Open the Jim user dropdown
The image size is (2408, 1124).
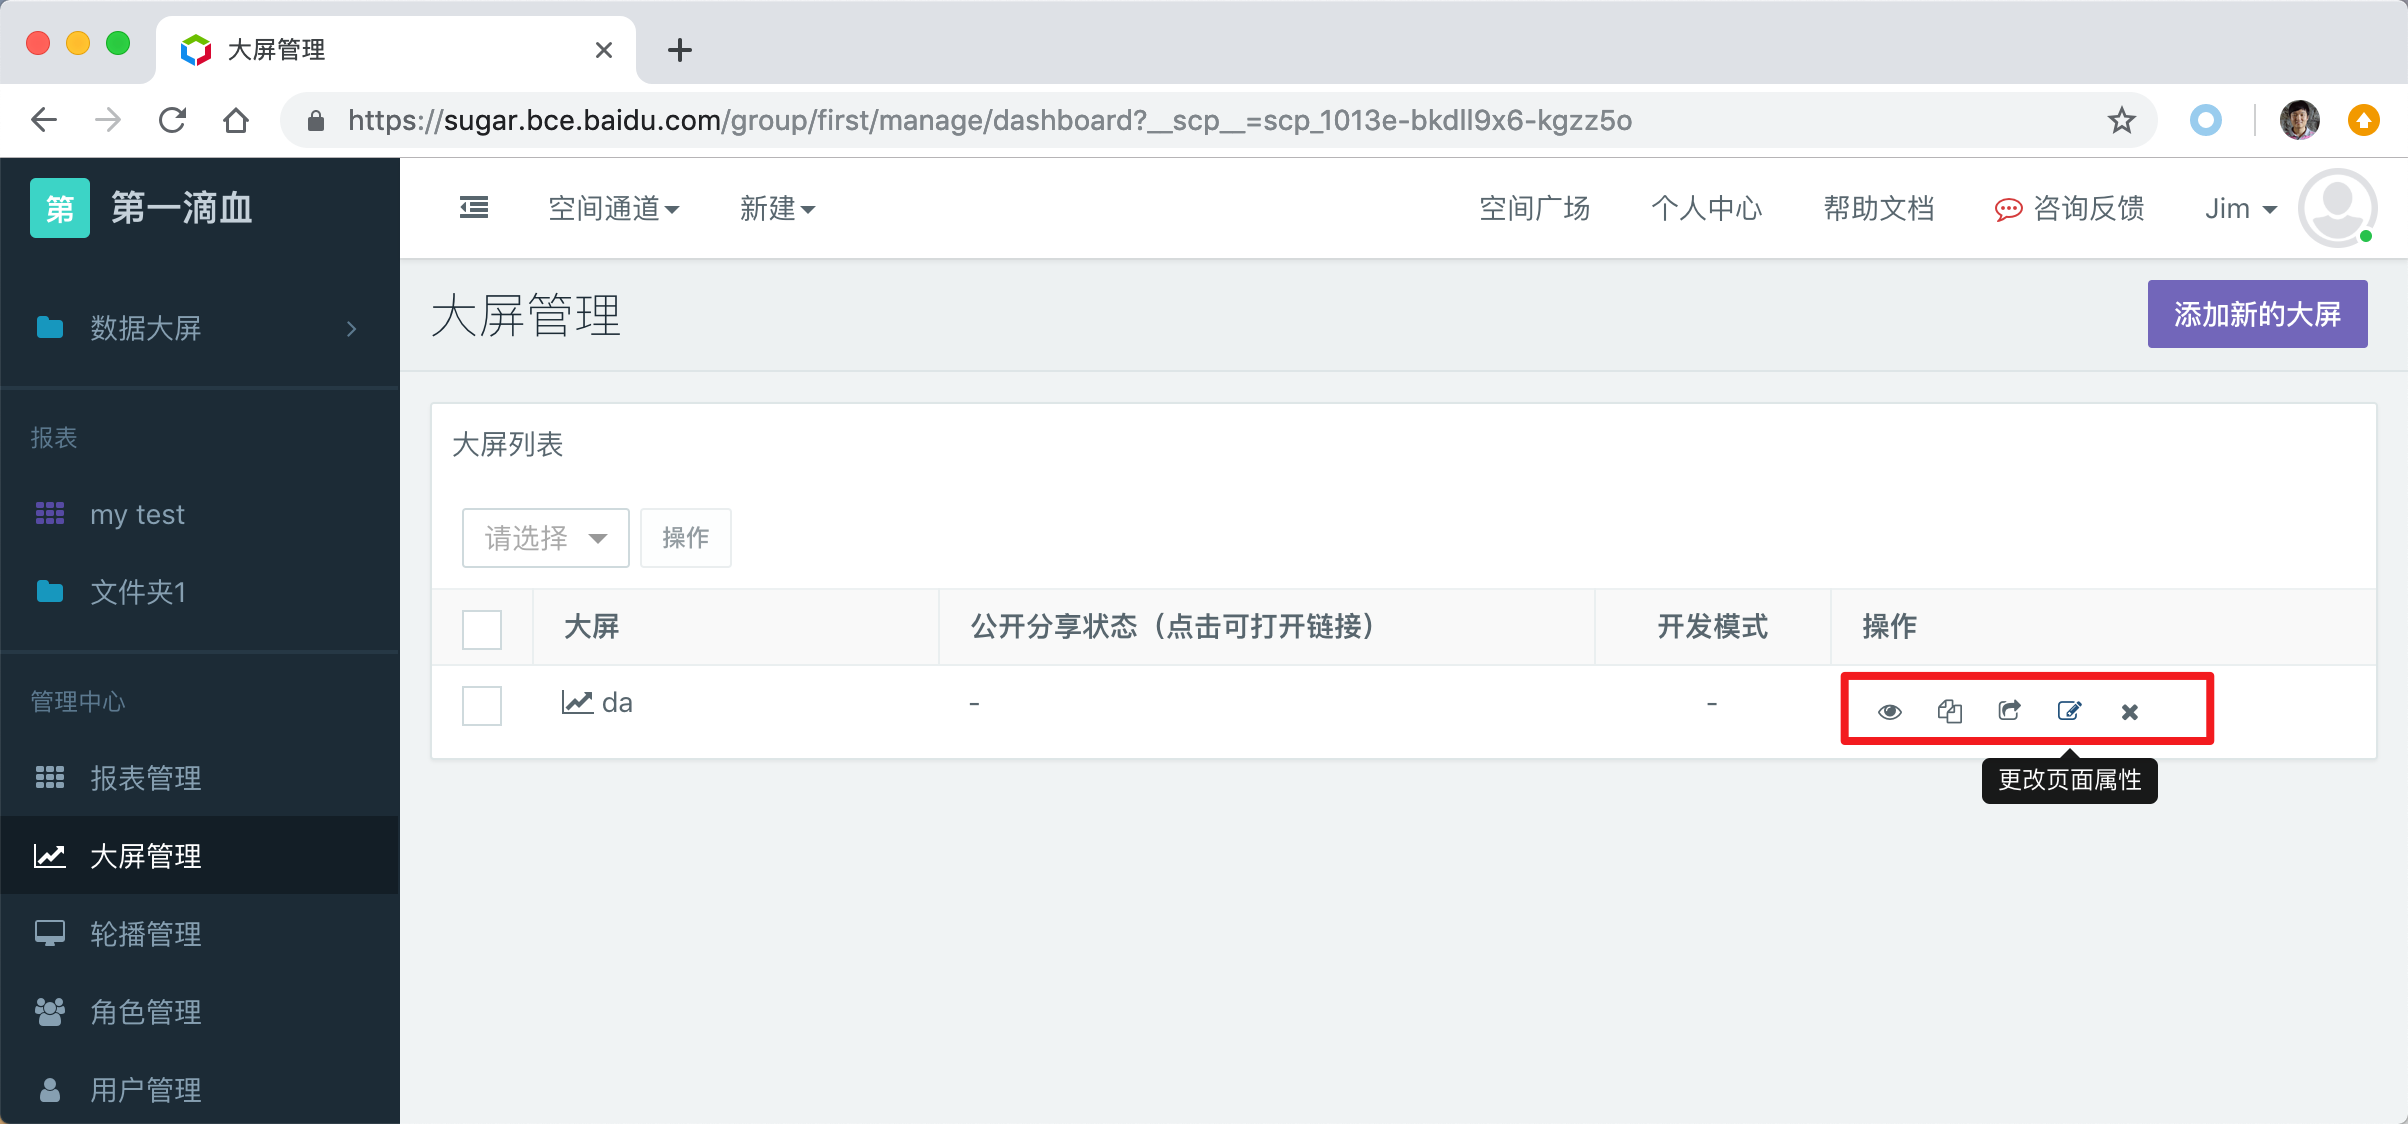pyautogui.click(x=2241, y=208)
